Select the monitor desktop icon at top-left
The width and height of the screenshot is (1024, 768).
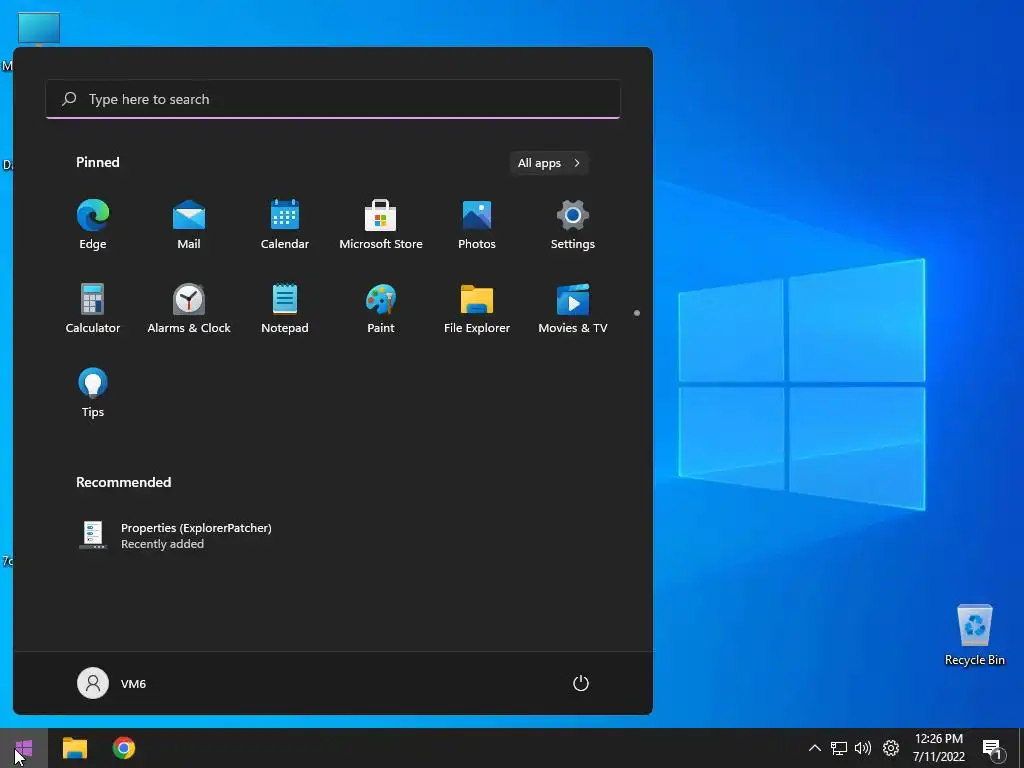[x=39, y=29]
